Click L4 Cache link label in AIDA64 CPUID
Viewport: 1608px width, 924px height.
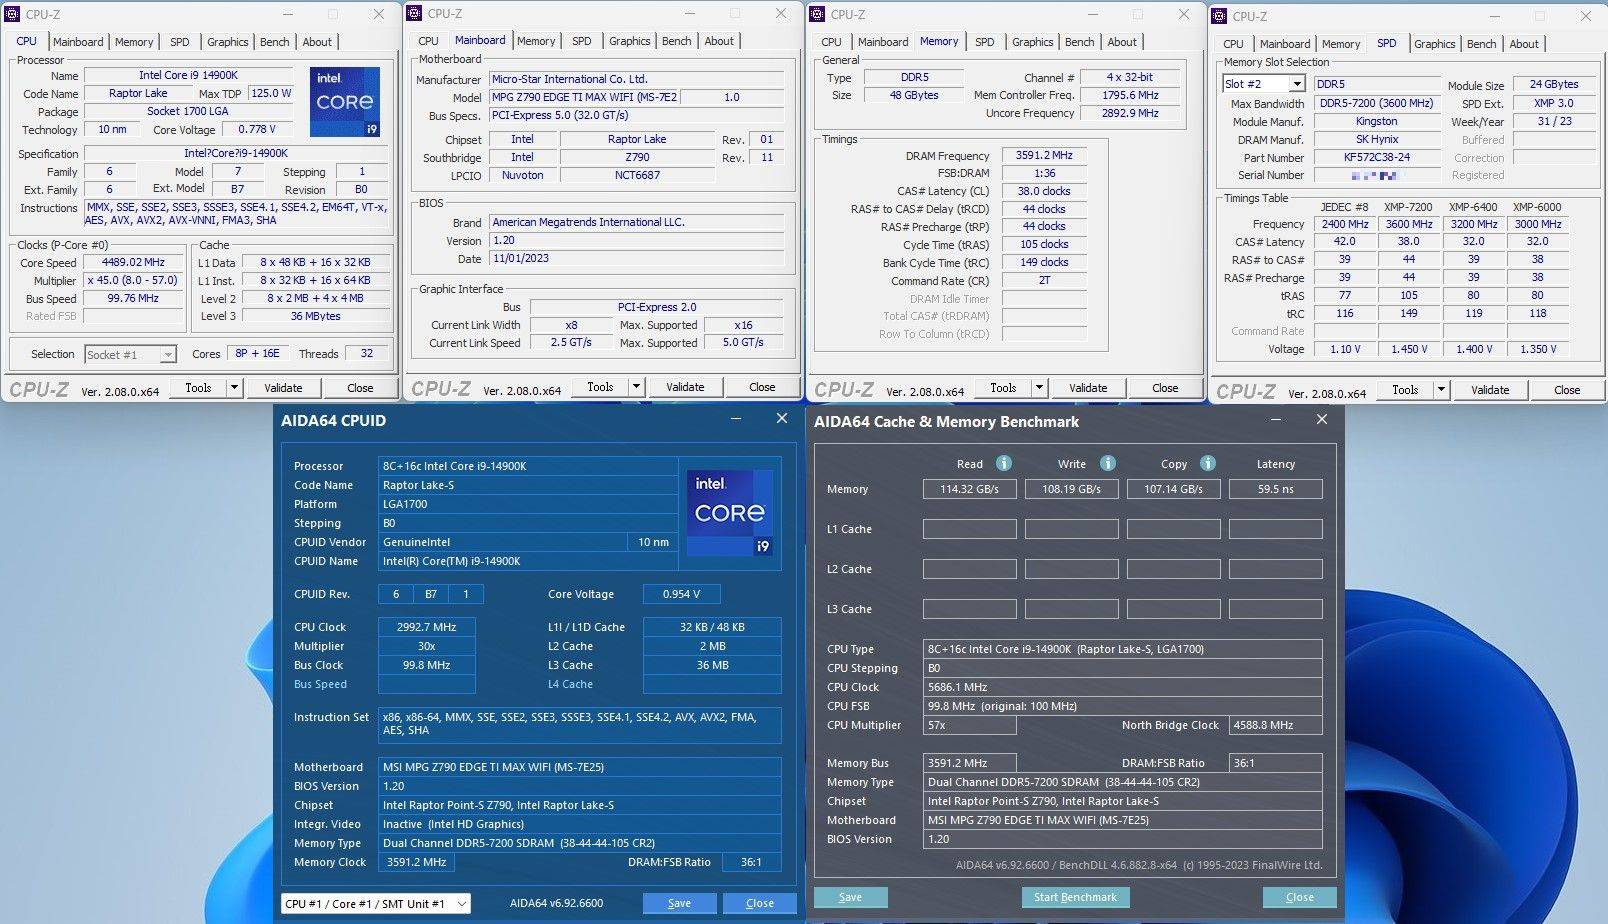570,684
